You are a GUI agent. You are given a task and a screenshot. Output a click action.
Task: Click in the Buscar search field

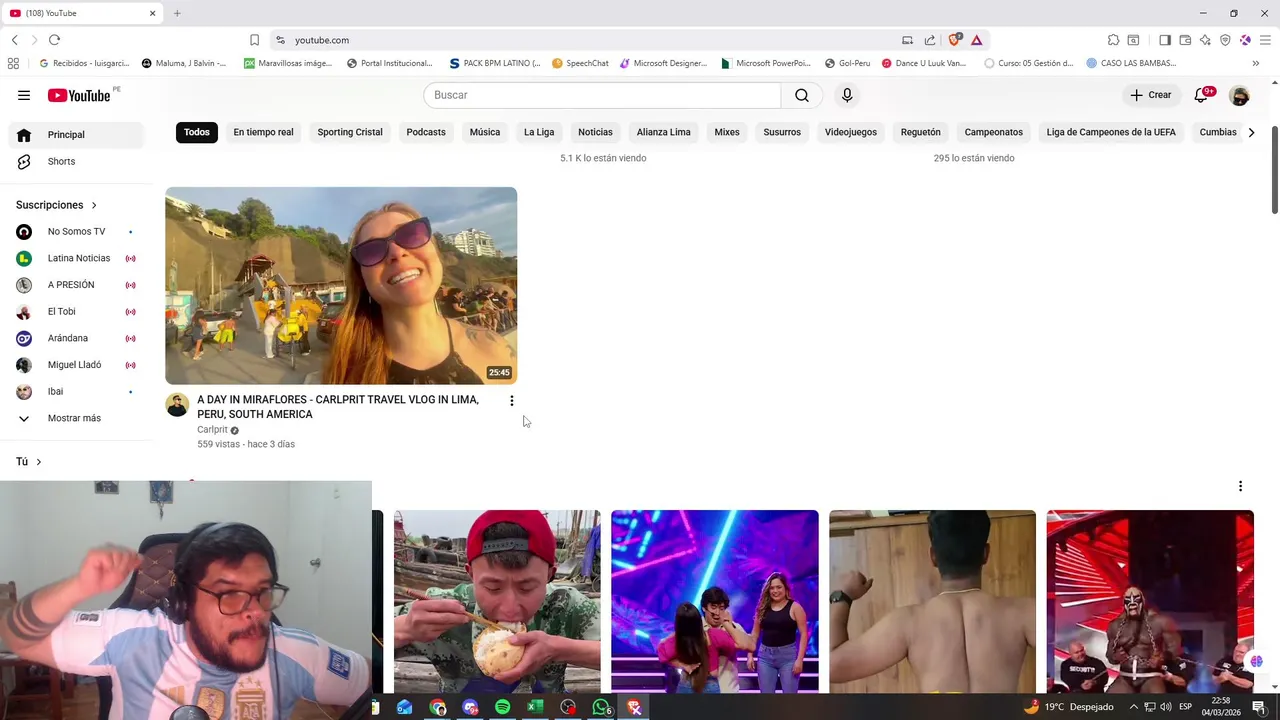coord(602,95)
